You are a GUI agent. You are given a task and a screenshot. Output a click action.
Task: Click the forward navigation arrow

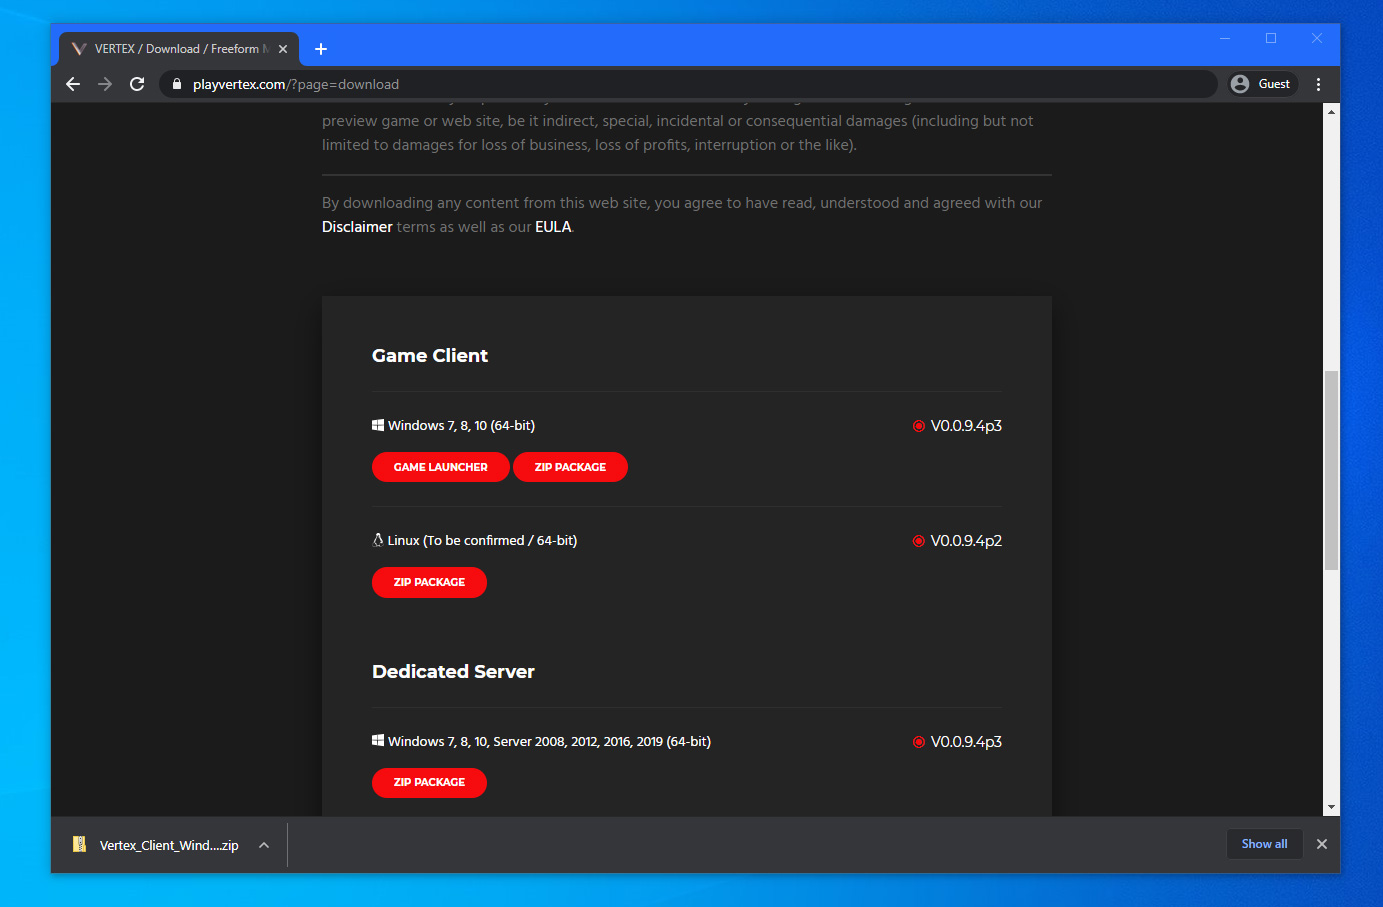(x=105, y=84)
